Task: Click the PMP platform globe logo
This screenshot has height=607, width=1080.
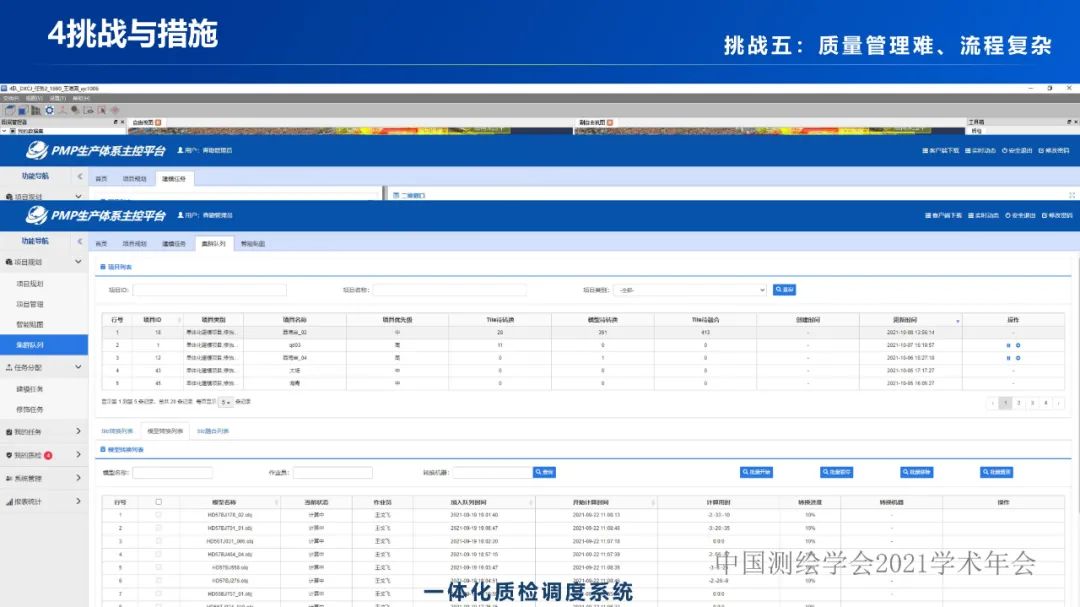Action: [x=36, y=215]
